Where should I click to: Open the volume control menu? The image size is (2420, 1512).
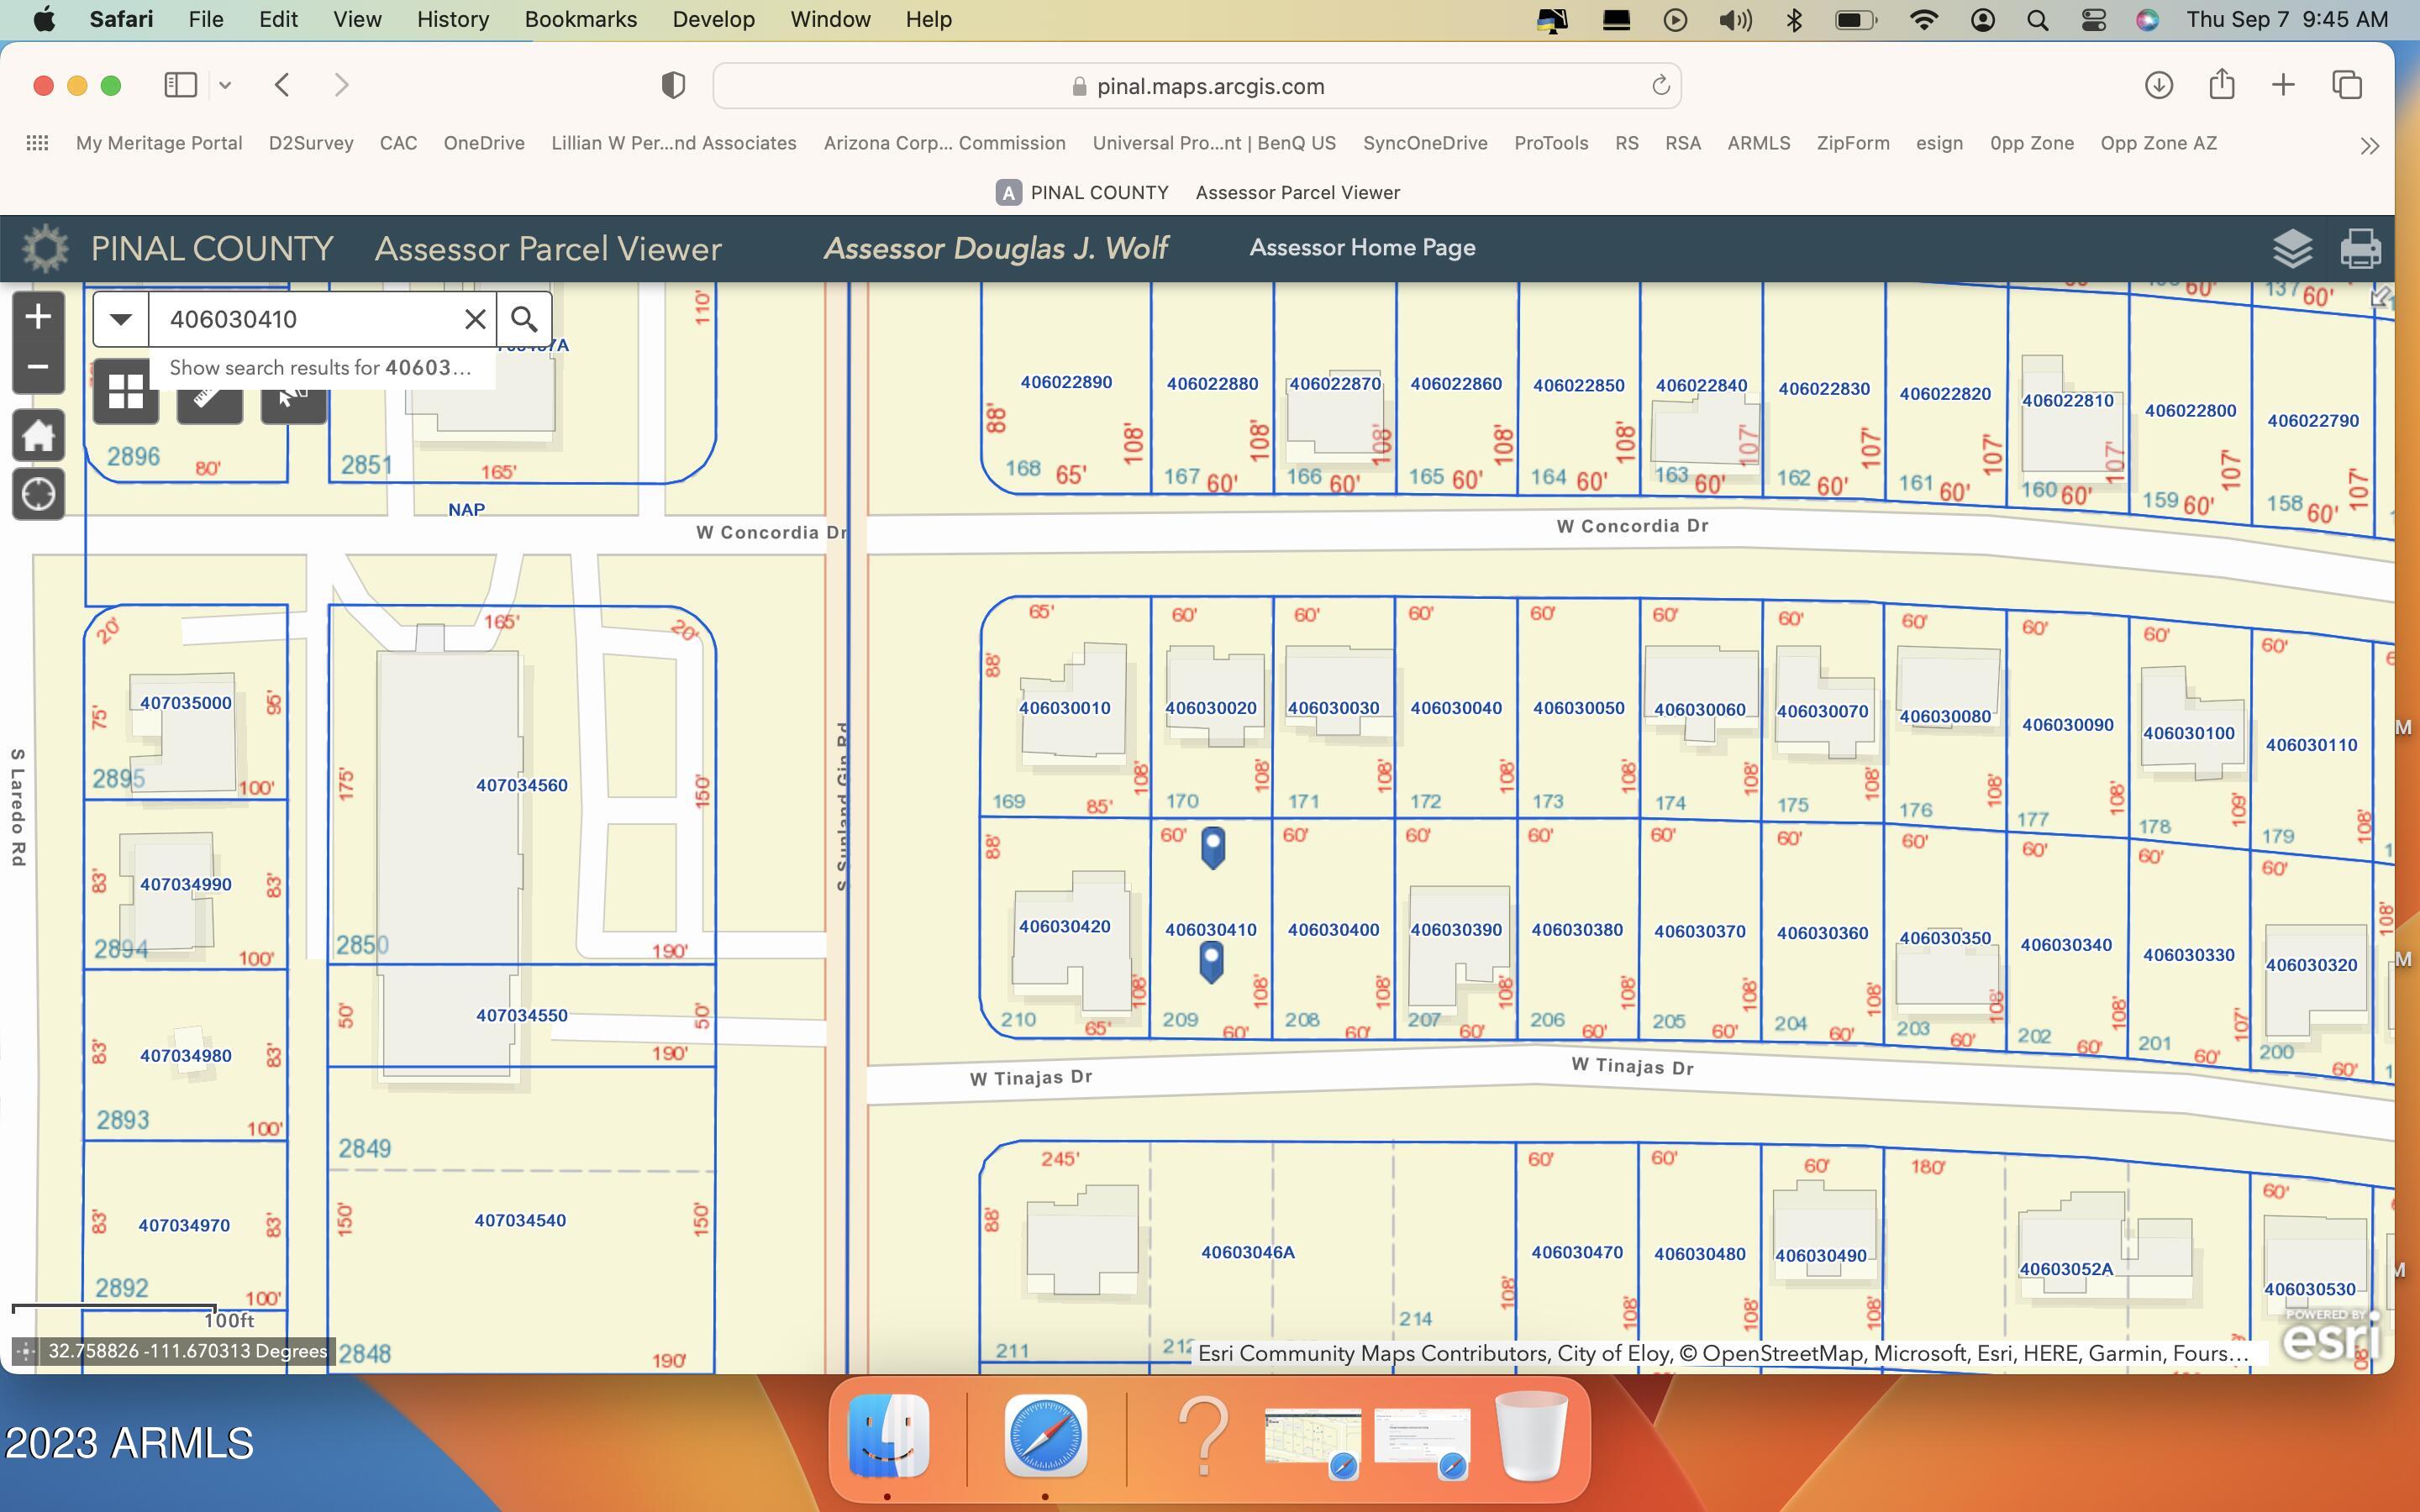[1735, 20]
